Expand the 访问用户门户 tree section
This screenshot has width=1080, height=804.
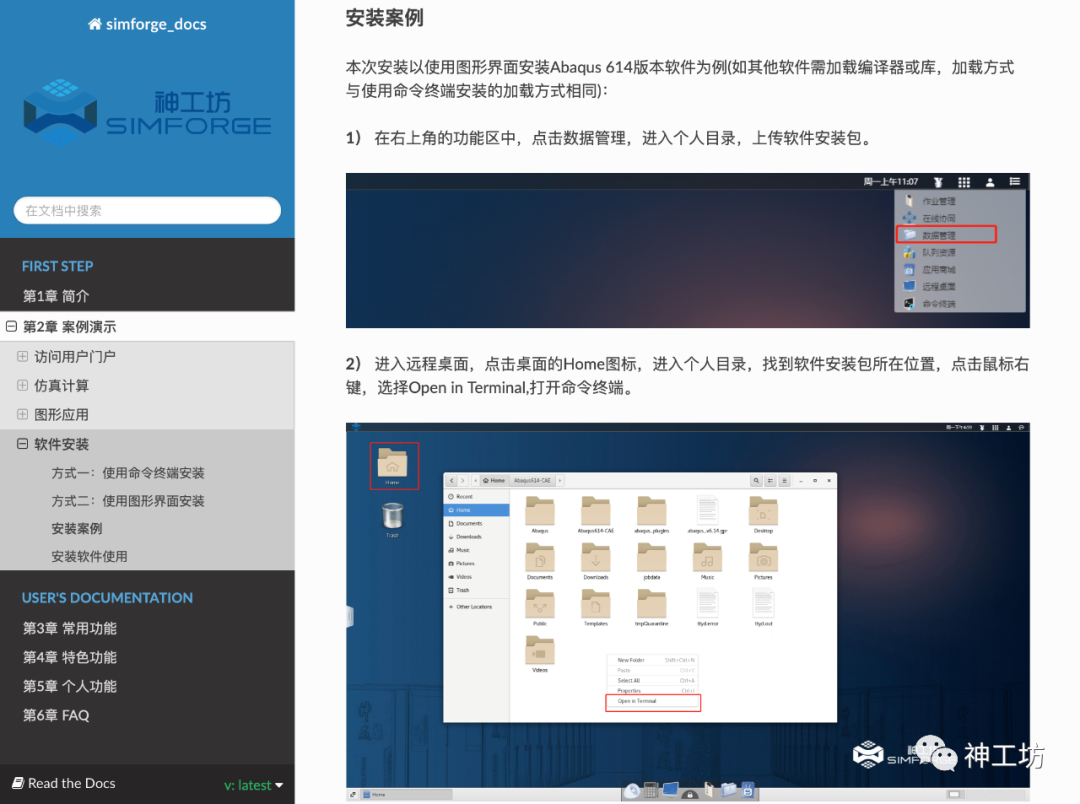(x=22, y=356)
